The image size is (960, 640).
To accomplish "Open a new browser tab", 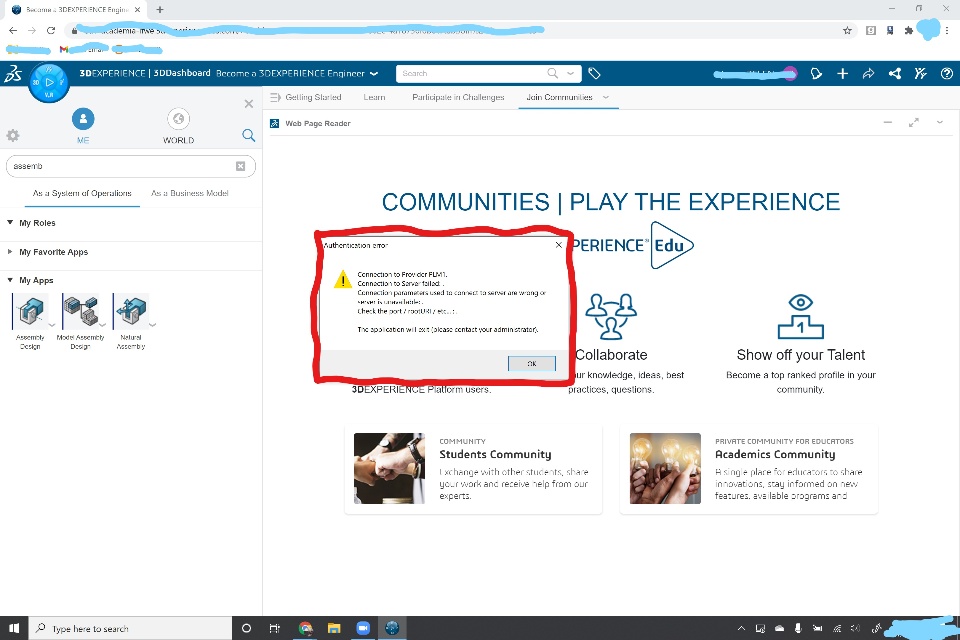I will (160, 10).
